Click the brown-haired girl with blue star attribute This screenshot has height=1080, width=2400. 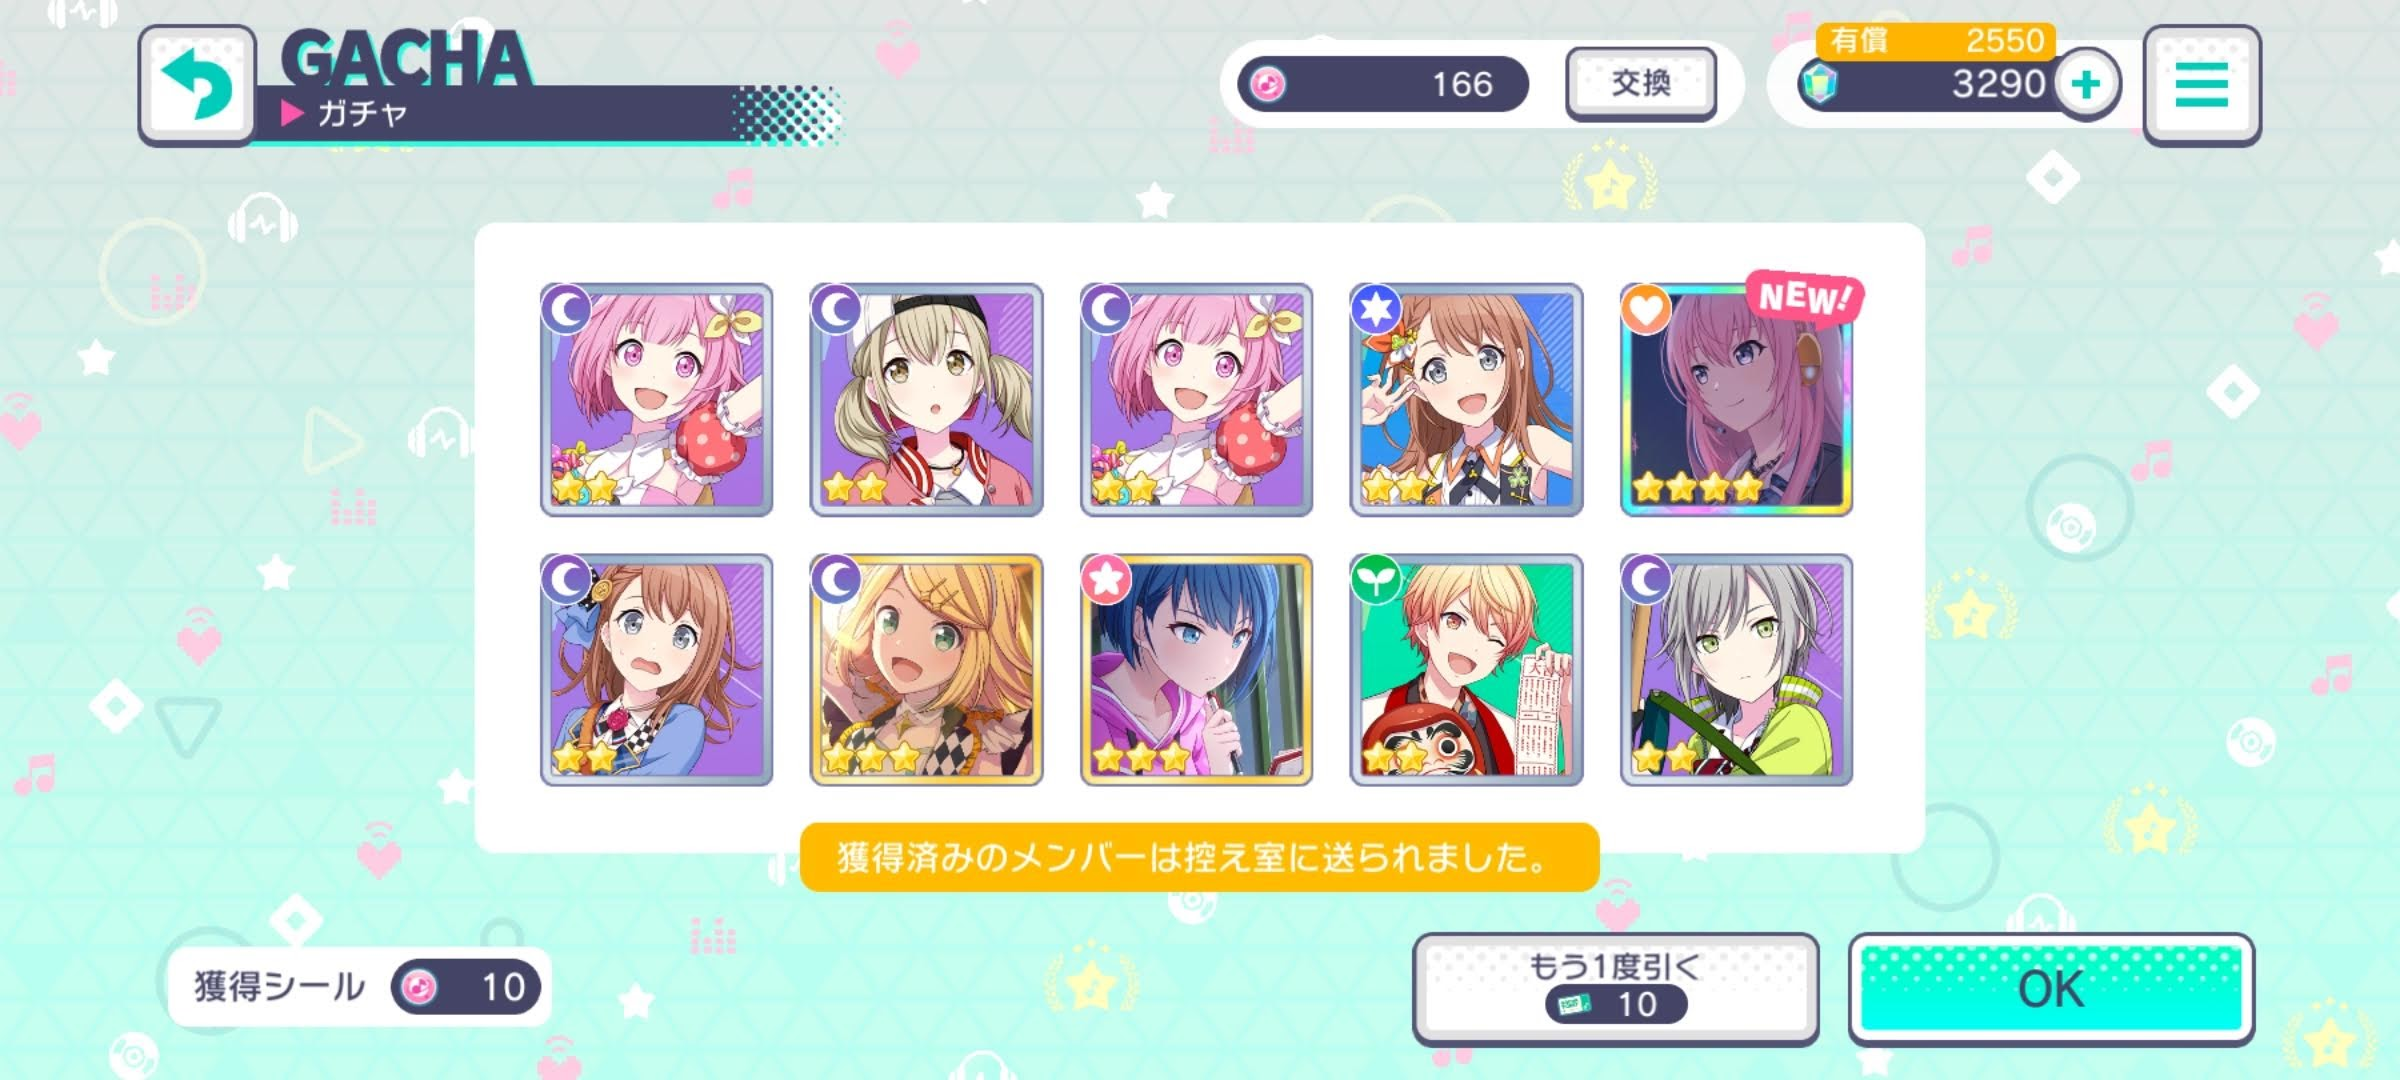tap(1466, 399)
